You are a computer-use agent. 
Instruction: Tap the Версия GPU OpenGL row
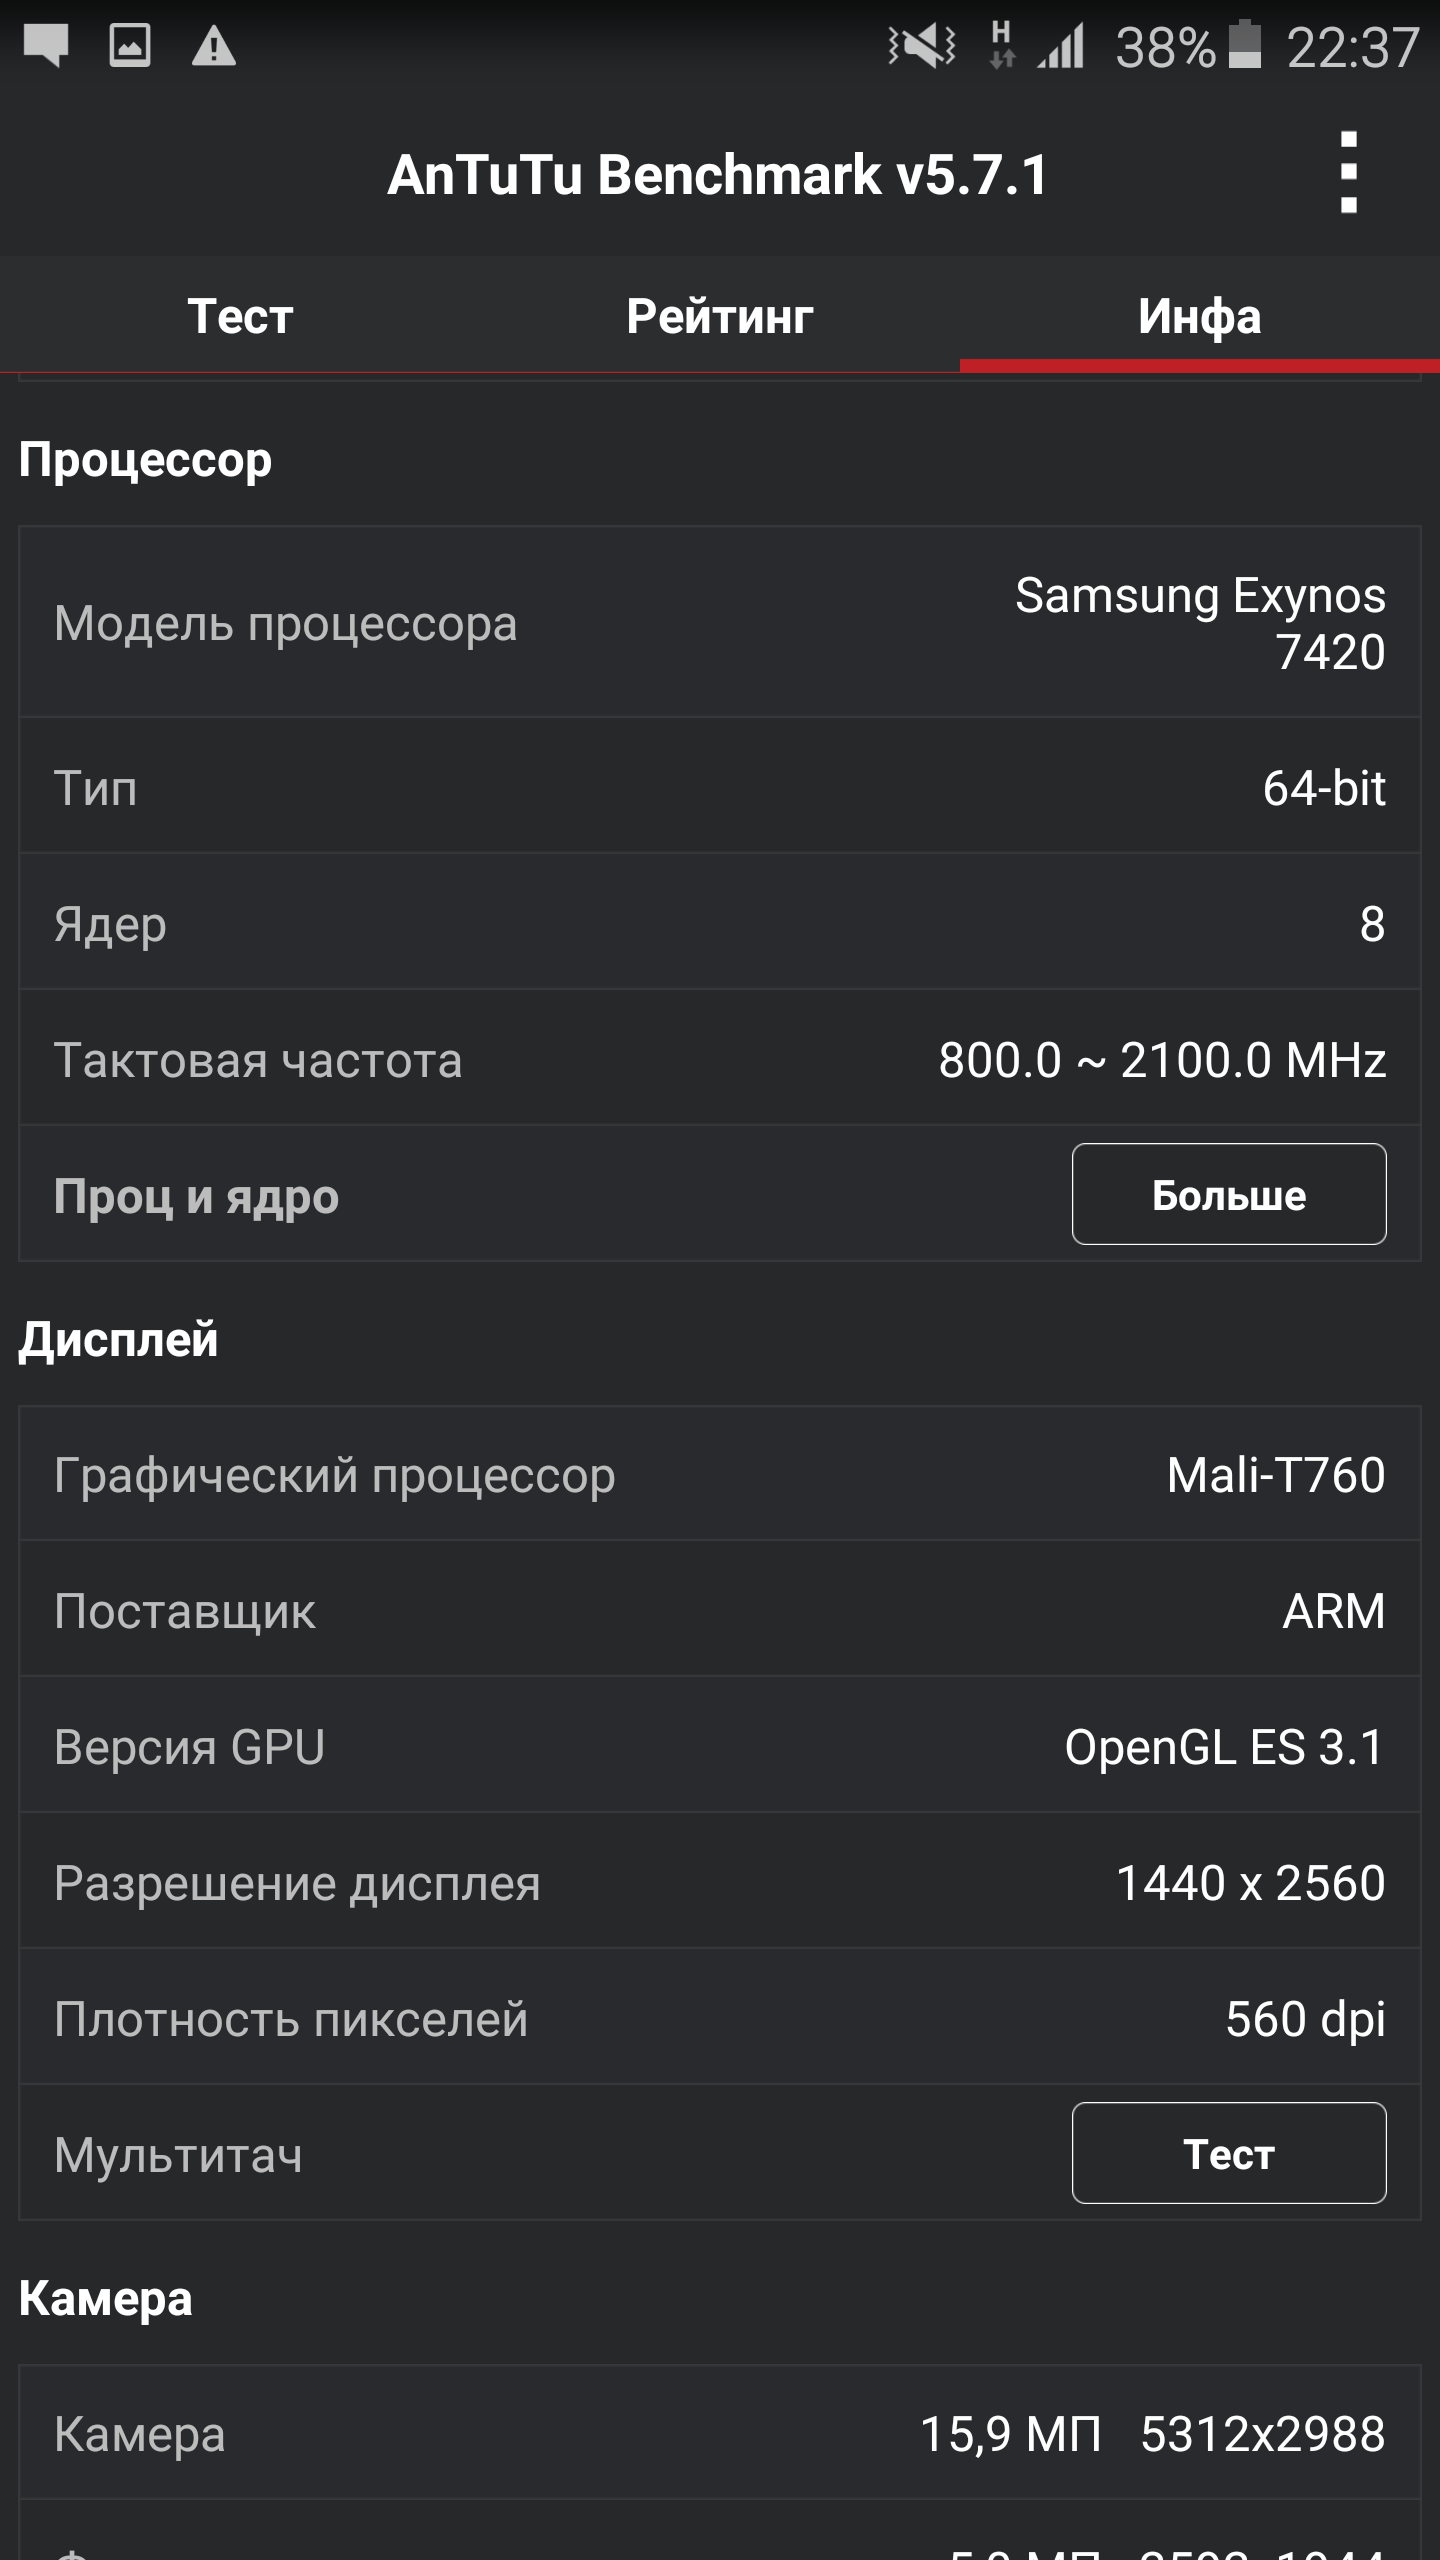pyautogui.click(x=720, y=1747)
